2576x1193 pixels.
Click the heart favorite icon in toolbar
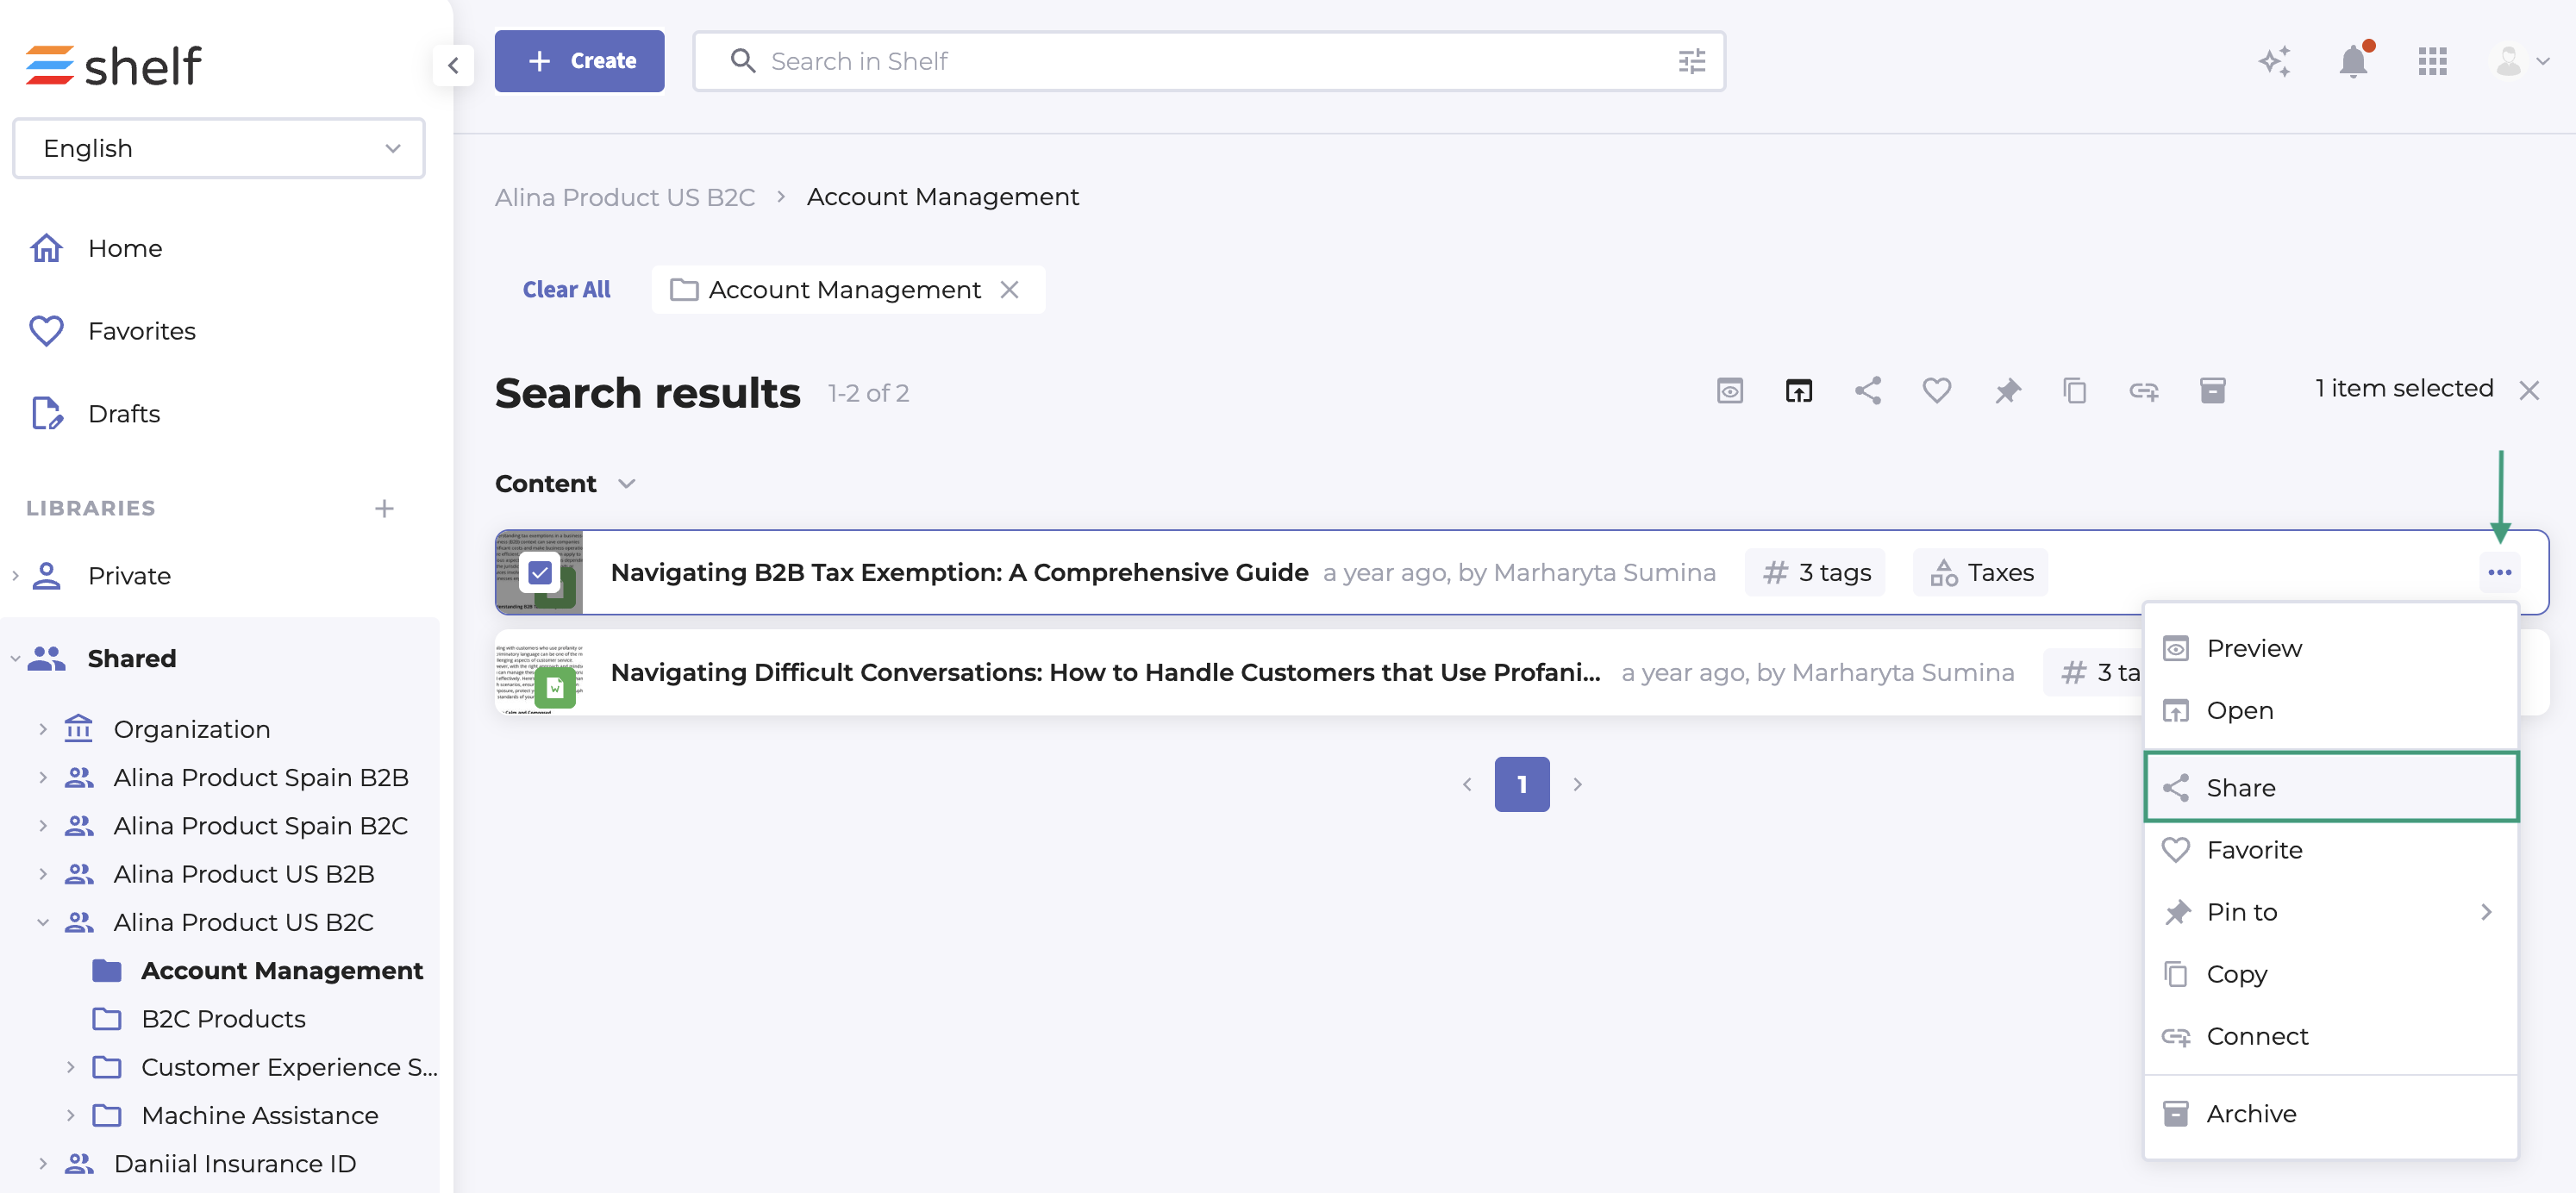tap(1936, 390)
